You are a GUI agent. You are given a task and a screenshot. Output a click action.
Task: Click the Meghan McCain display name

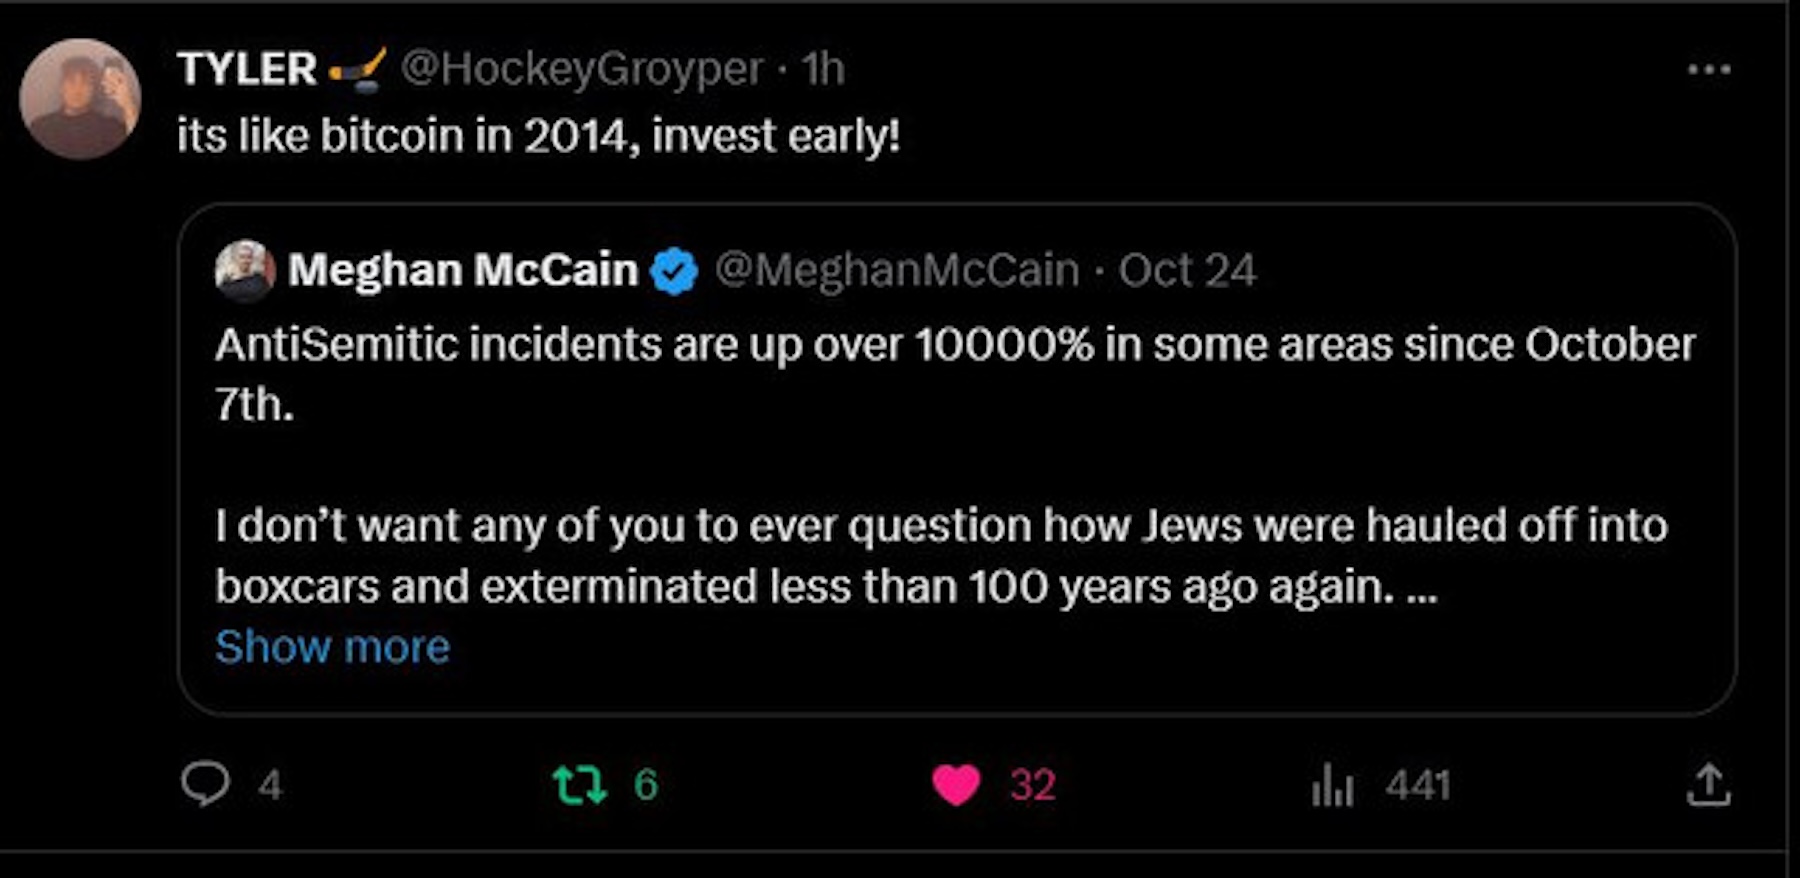[x=463, y=270]
